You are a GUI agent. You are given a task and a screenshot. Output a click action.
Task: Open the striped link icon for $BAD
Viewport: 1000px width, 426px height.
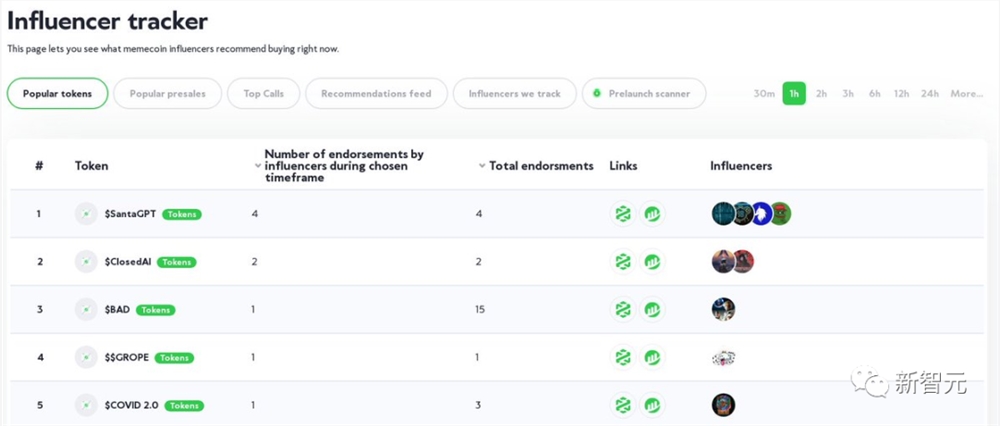coord(623,310)
